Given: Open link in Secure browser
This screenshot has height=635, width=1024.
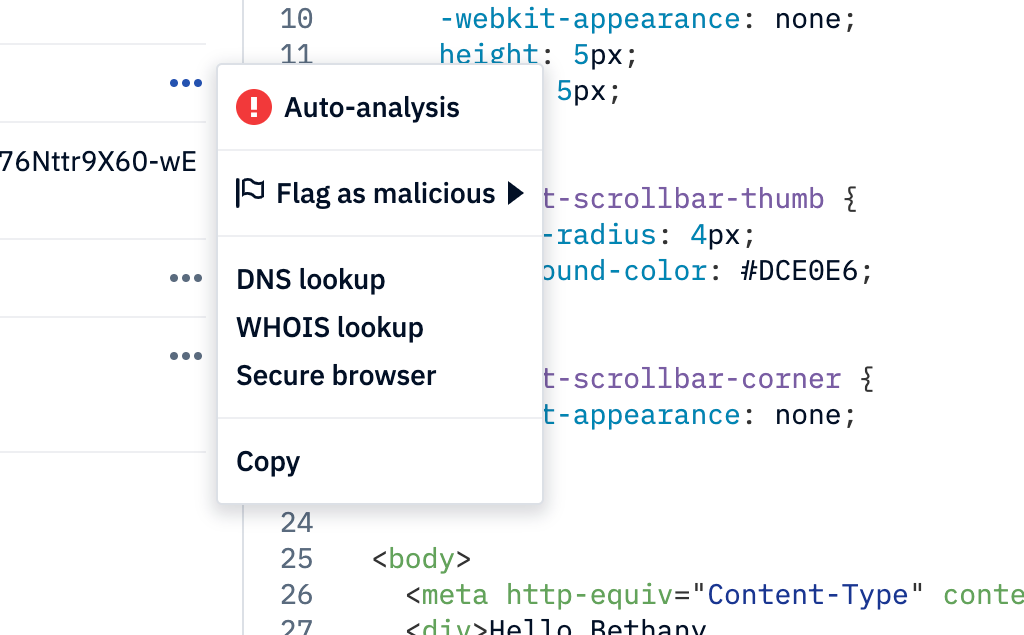Looking at the screenshot, I should click(336, 376).
